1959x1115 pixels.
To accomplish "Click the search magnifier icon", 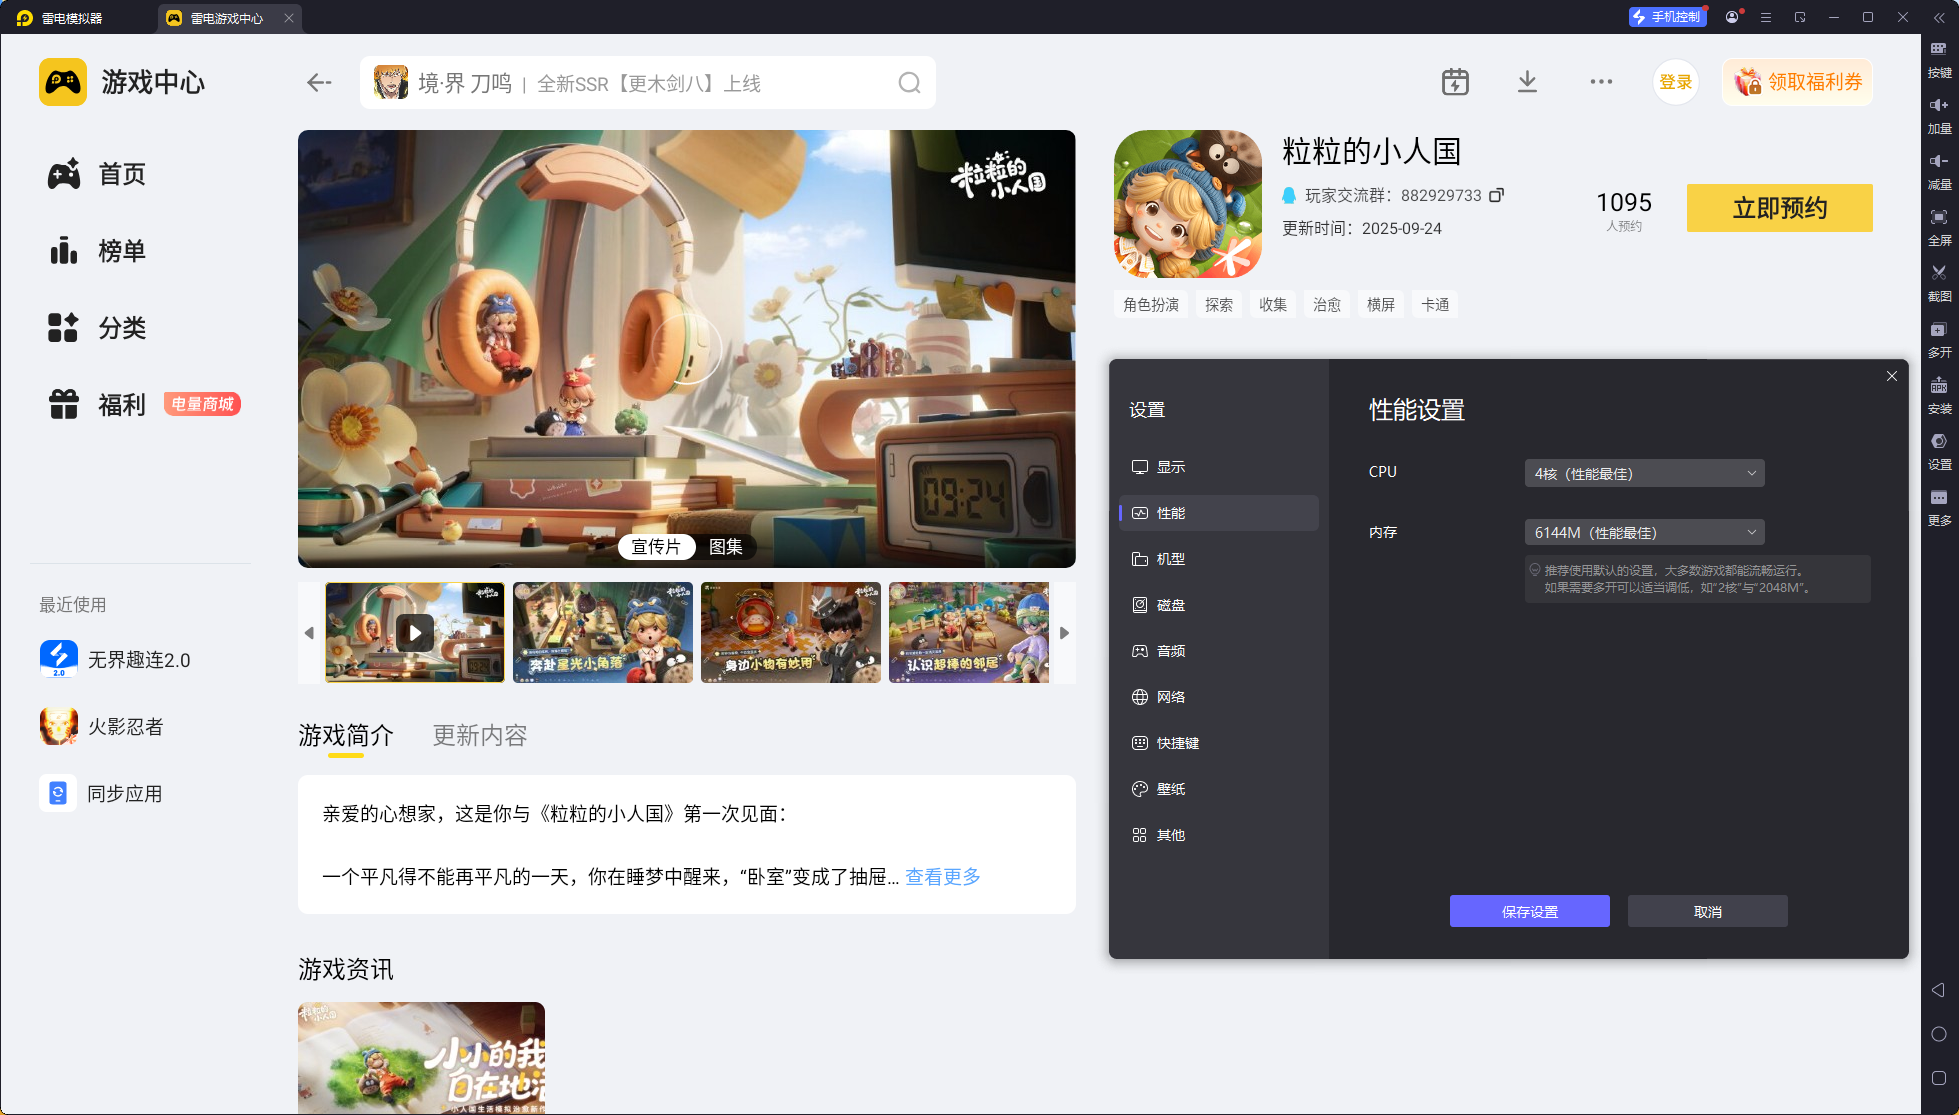I will [x=908, y=83].
